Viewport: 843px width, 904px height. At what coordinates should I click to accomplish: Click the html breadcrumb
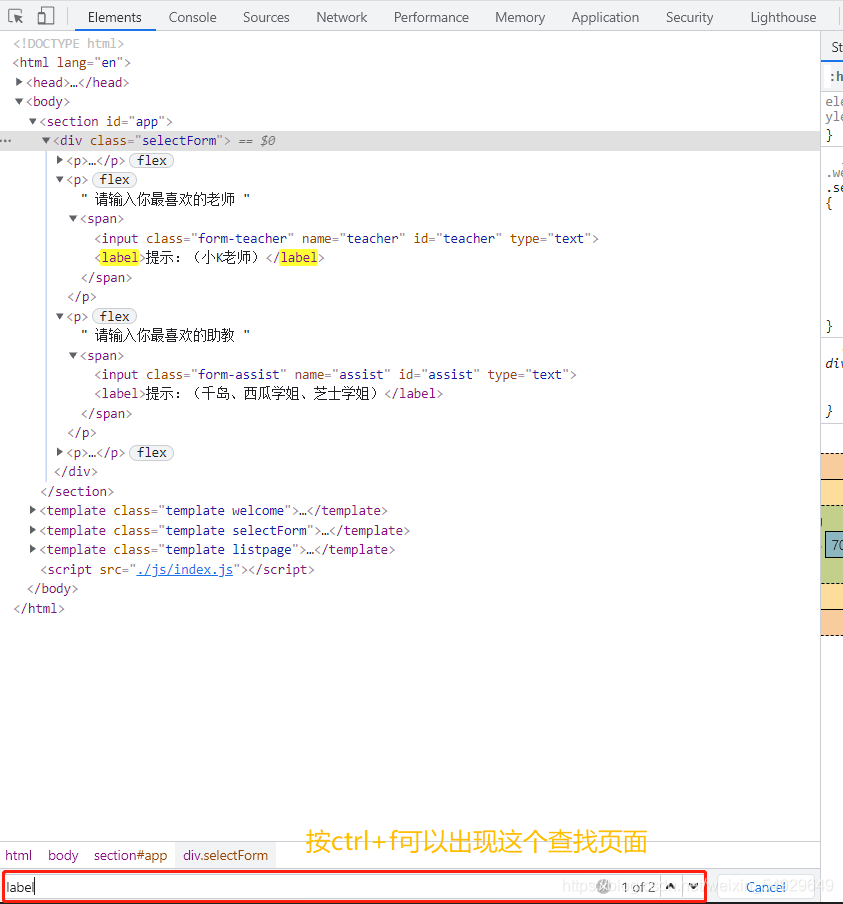point(18,855)
